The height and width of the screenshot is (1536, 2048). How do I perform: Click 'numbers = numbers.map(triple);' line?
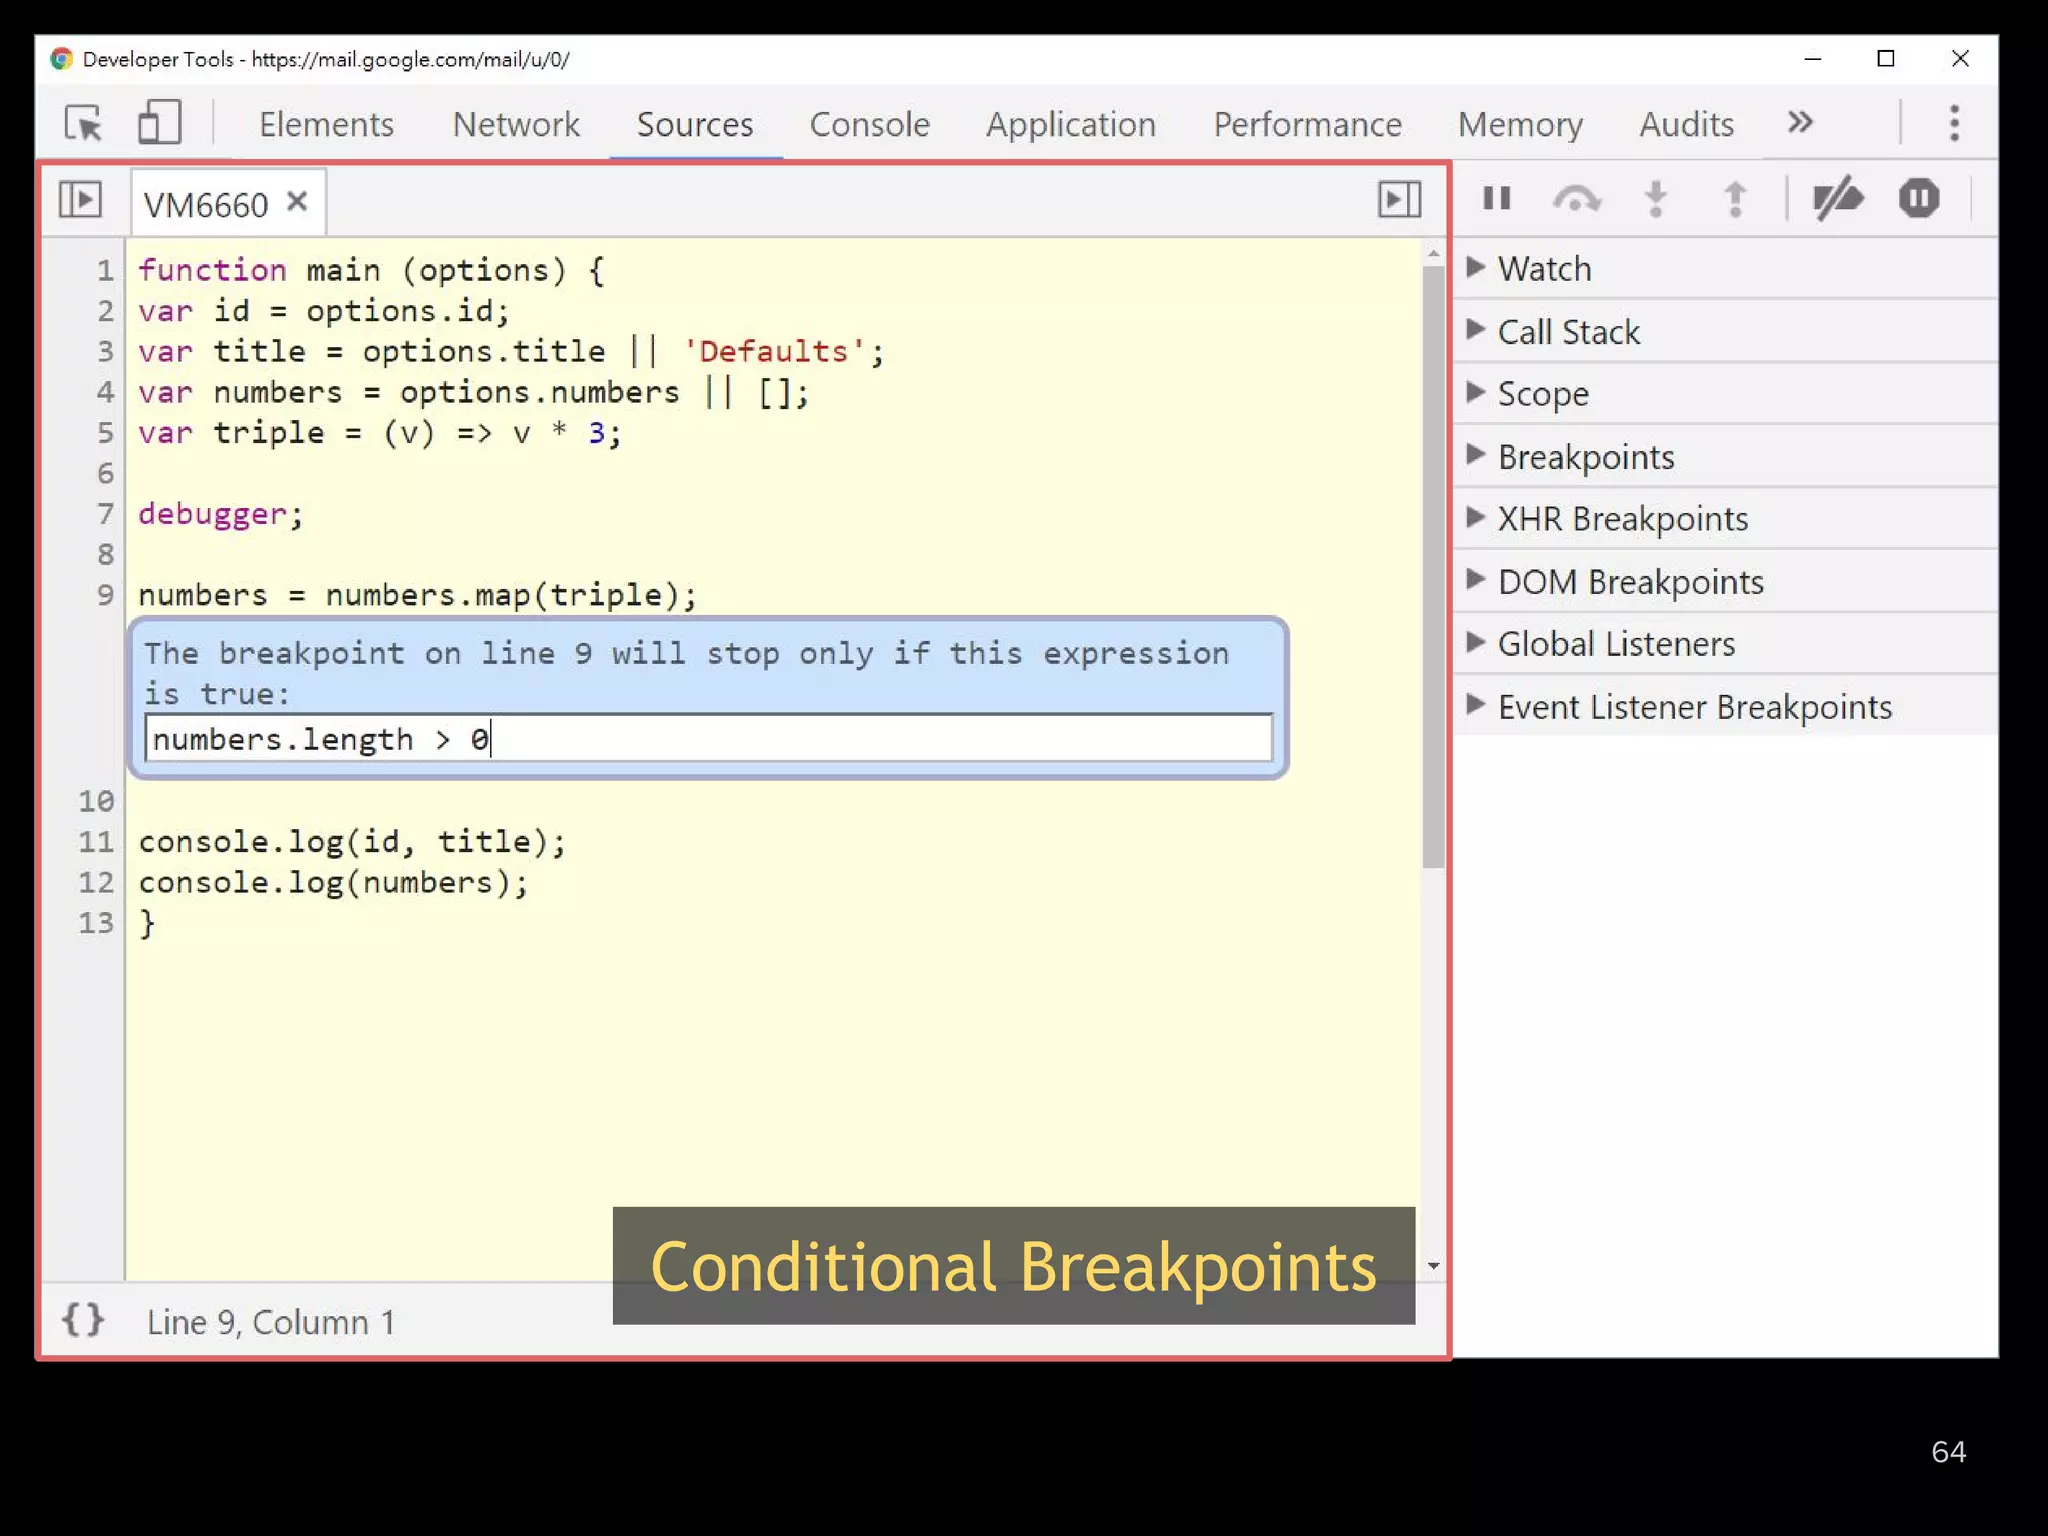(x=417, y=595)
